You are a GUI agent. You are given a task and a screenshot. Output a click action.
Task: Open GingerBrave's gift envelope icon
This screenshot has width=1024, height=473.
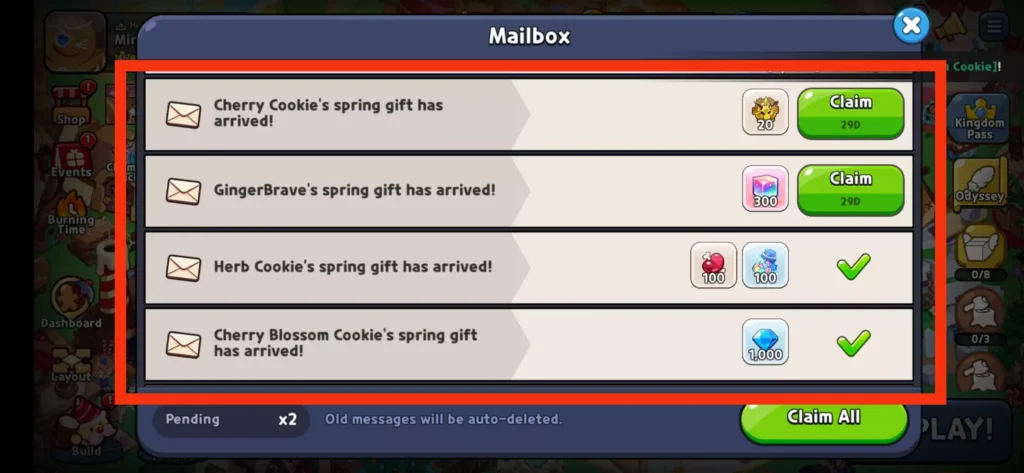click(183, 191)
